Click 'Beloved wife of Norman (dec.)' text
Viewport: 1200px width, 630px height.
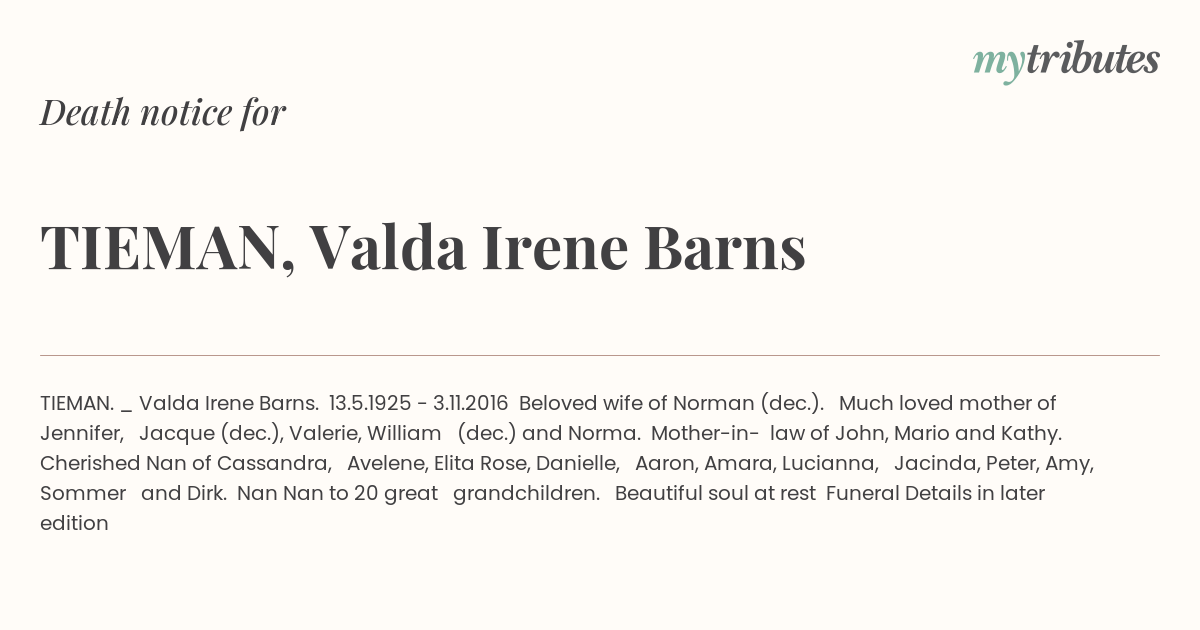point(671,404)
